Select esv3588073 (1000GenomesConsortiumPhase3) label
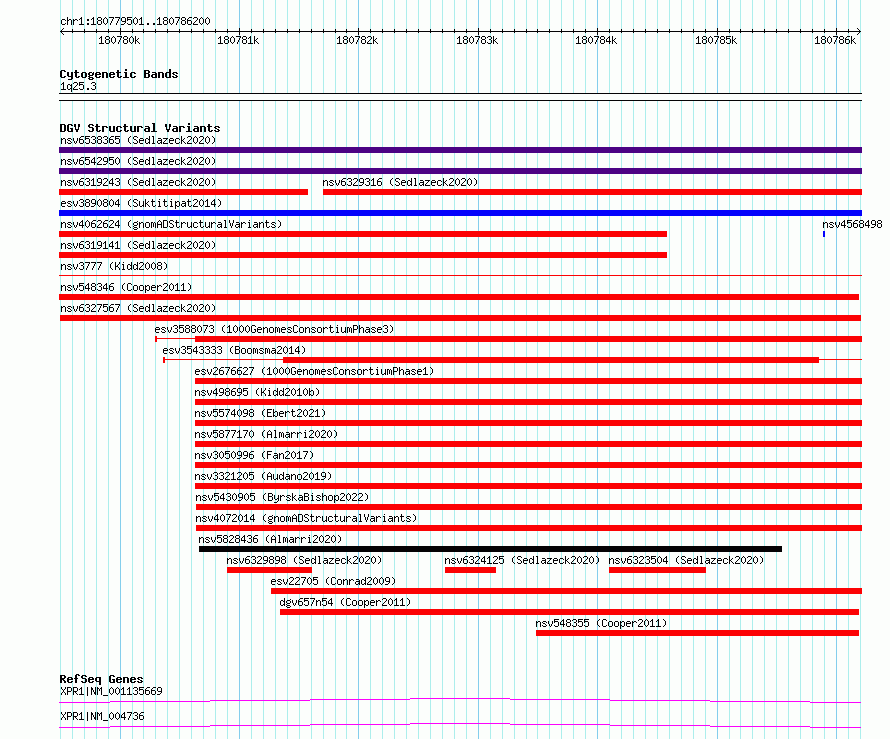890x739 pixels. coord(274,329)
